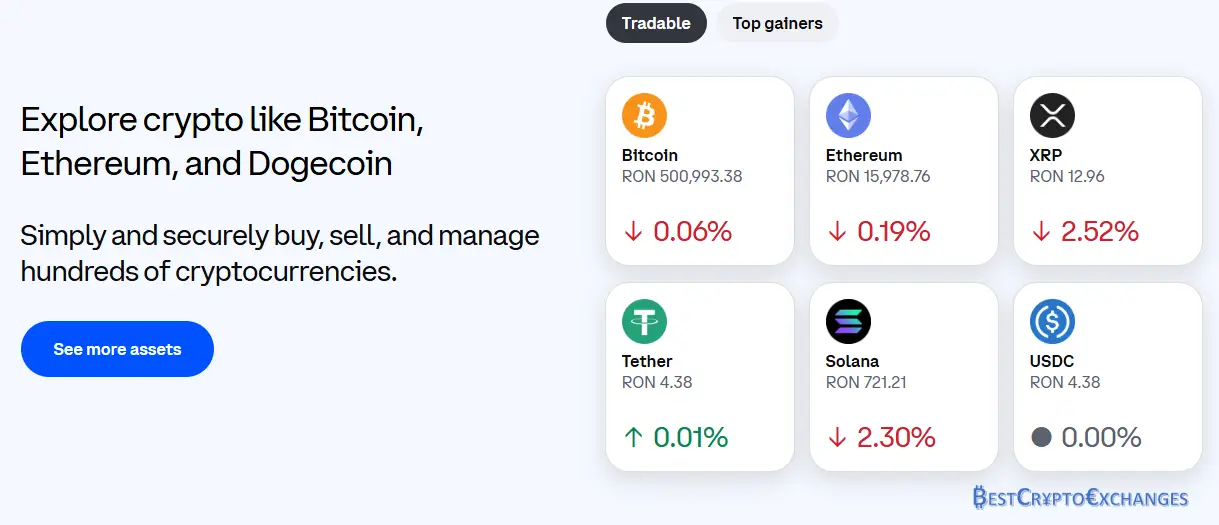The height and width of the screenshot is (525, 1219).
Task: Click the blue USDC logo icon
Action: pyautogui.click(x=1052, y=322)
